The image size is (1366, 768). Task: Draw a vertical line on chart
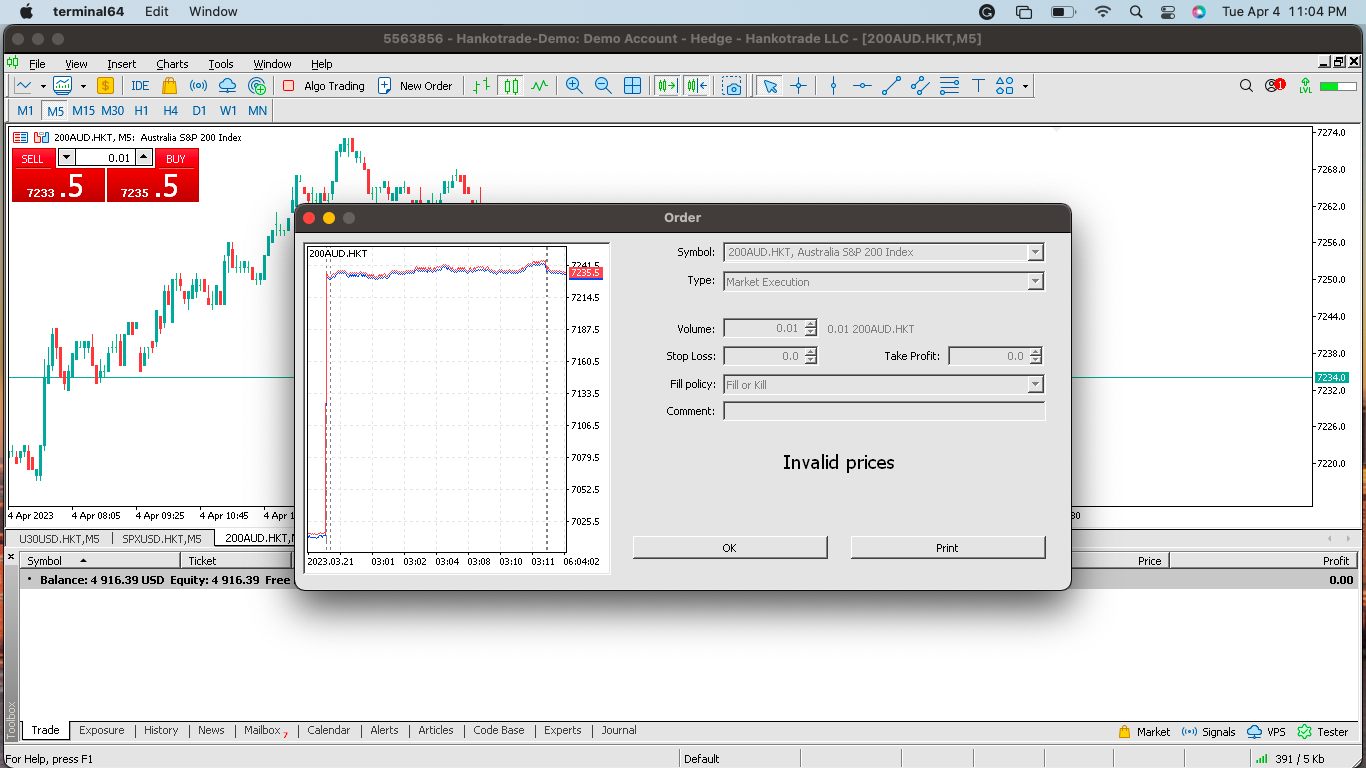pyautogui.click(x=833, y=86)
